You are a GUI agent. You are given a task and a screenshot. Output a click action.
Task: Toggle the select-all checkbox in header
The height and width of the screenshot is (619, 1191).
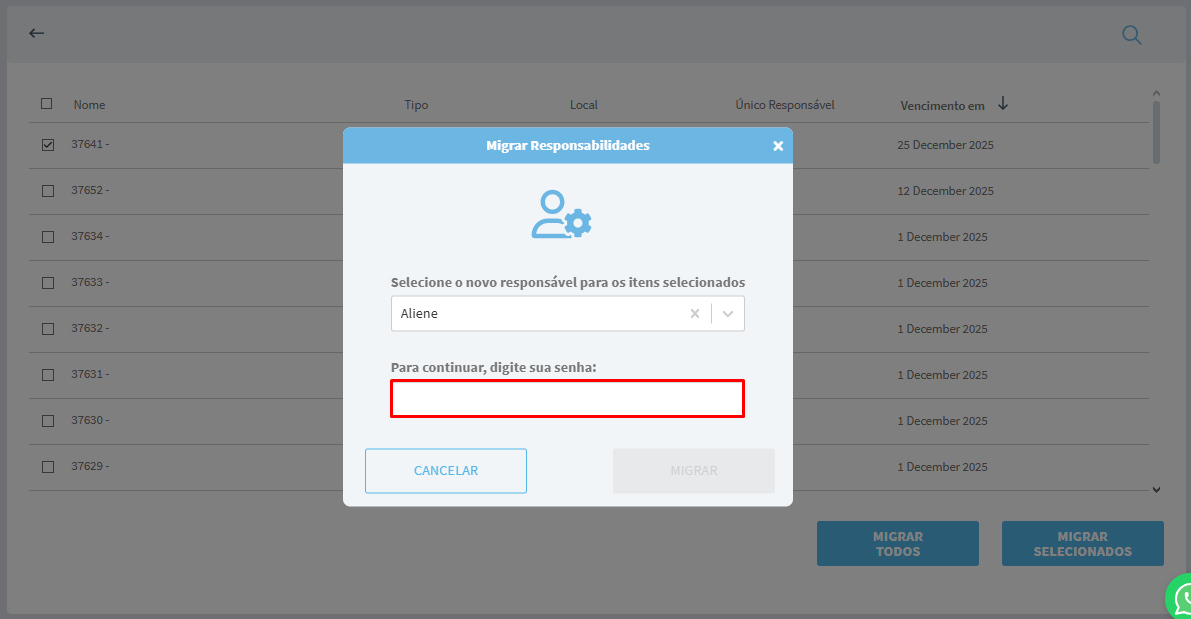(x=47, y=104)
